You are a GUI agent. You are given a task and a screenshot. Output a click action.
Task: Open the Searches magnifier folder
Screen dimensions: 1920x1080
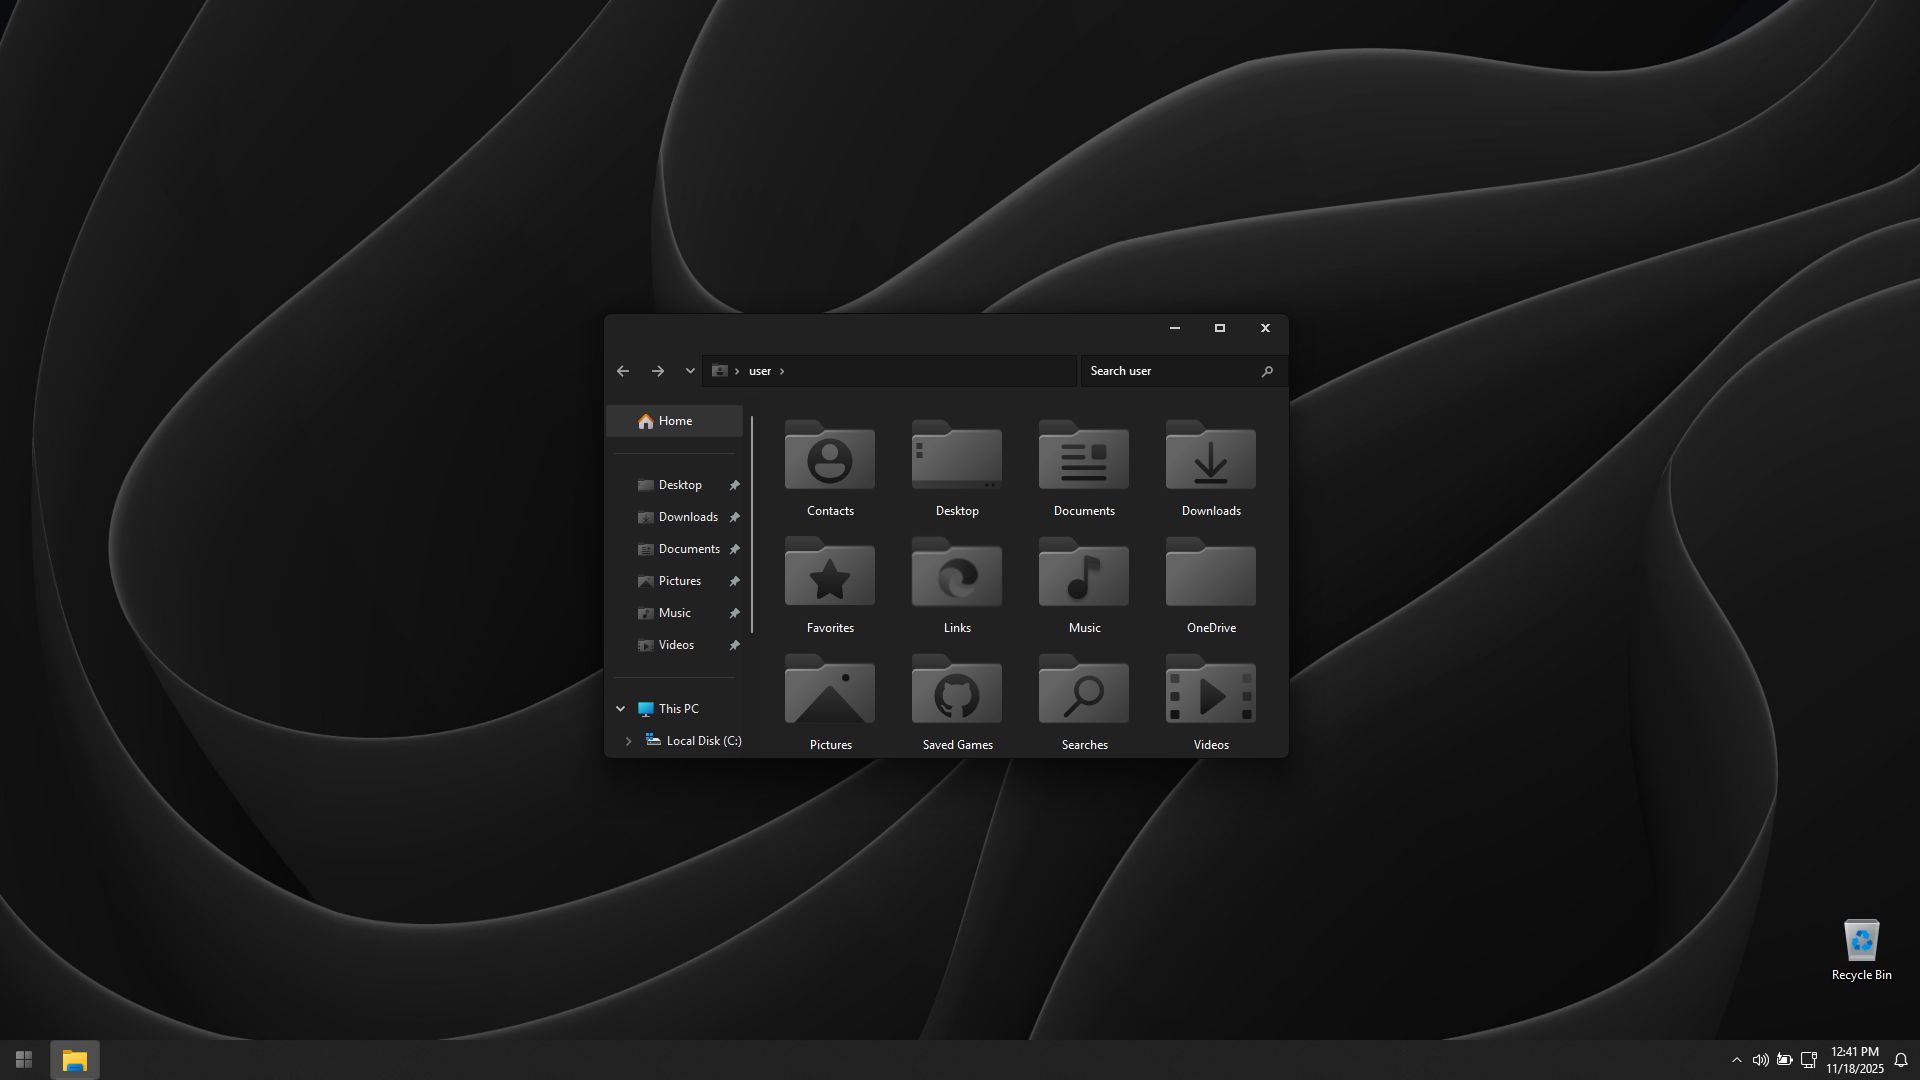pos(1083,691)
